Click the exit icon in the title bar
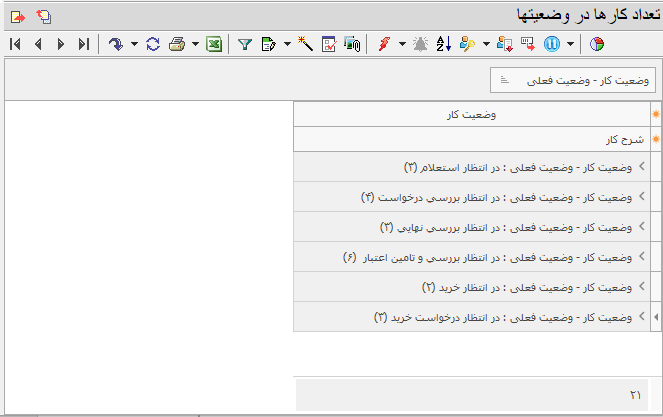This screenshot has height=417, width=663. point(18,16)
